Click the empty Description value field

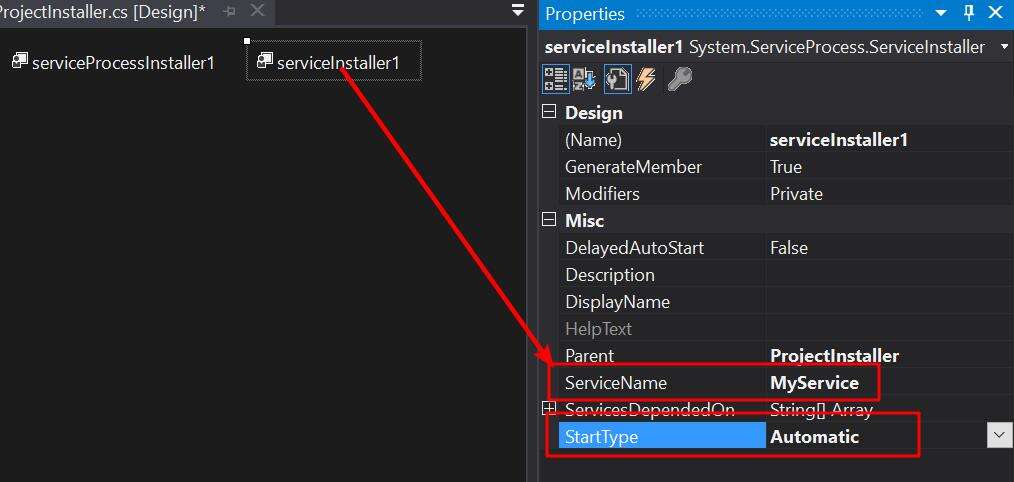[x=889, y=275]
